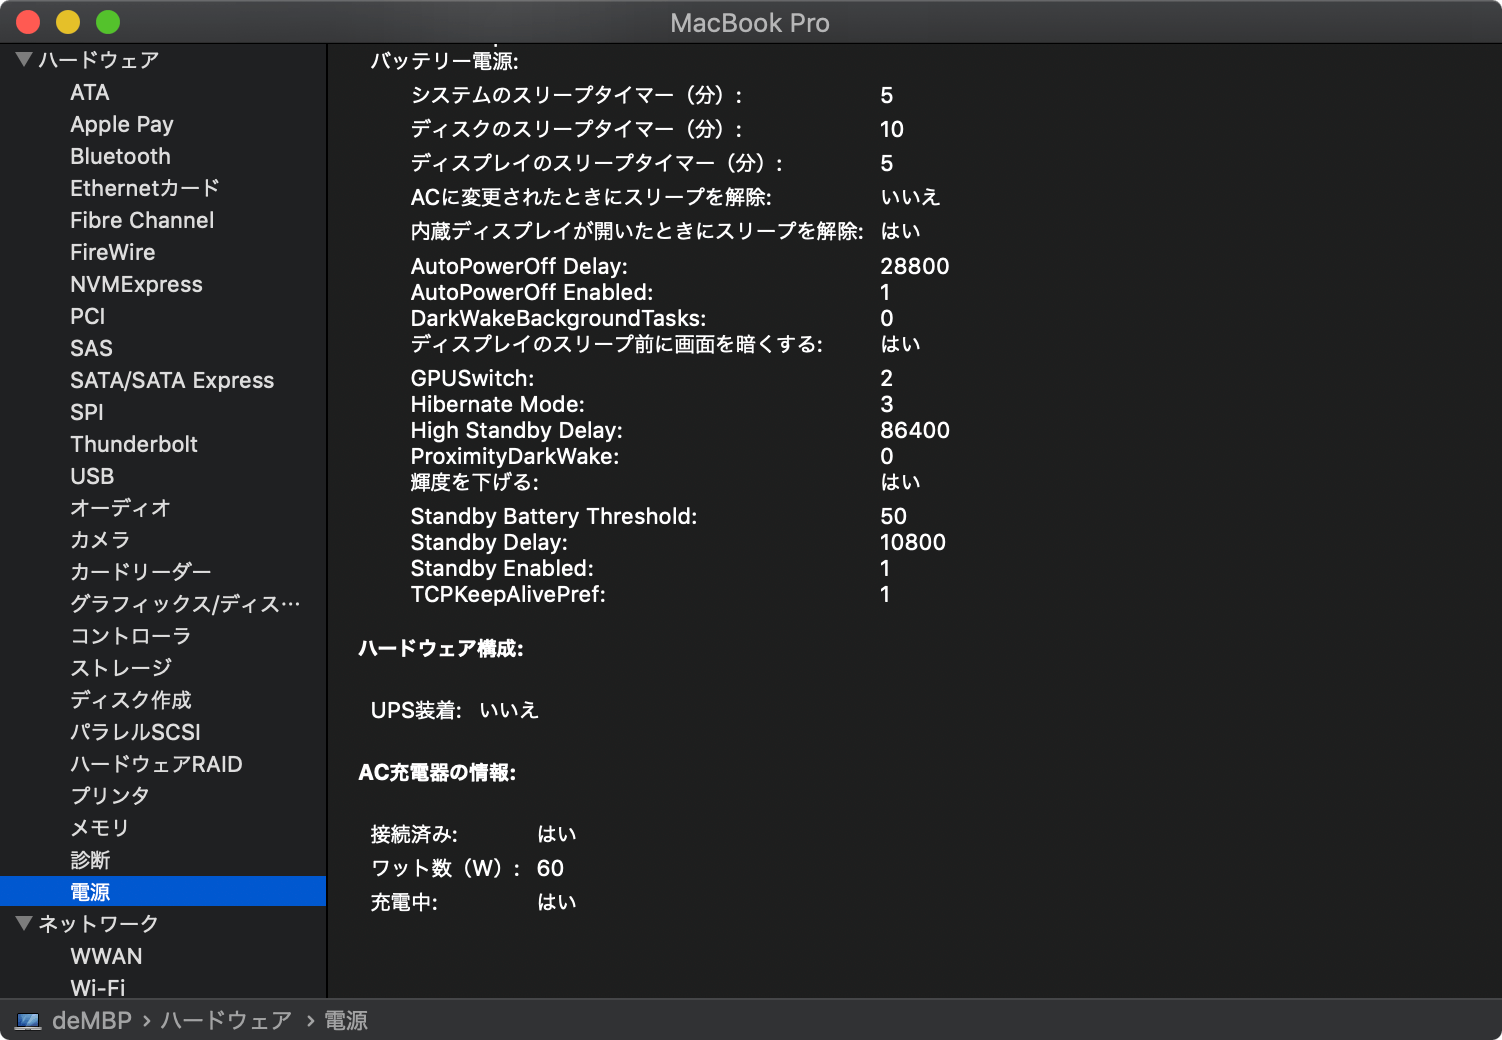Click the highlighted 電源 sidebar item
The image size is (1502, 1040).
point(163,891)
